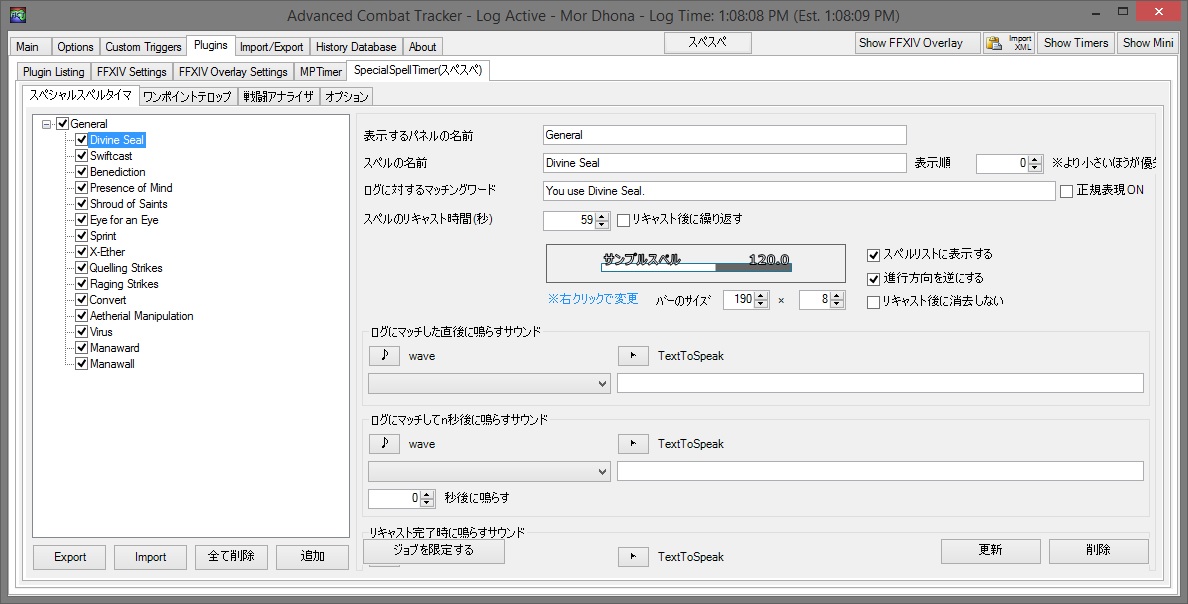Screen dimensions: 1188x604
Task: Uncheck the Benediction checkbox
Action: 82,171
